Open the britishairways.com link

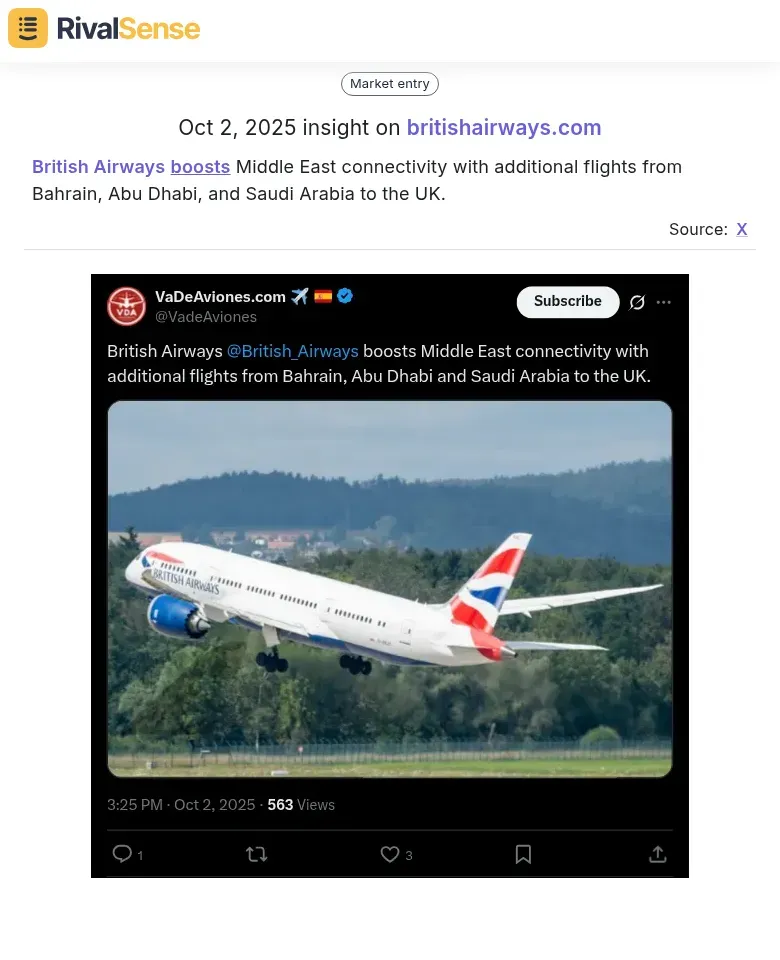click(504, 127)
